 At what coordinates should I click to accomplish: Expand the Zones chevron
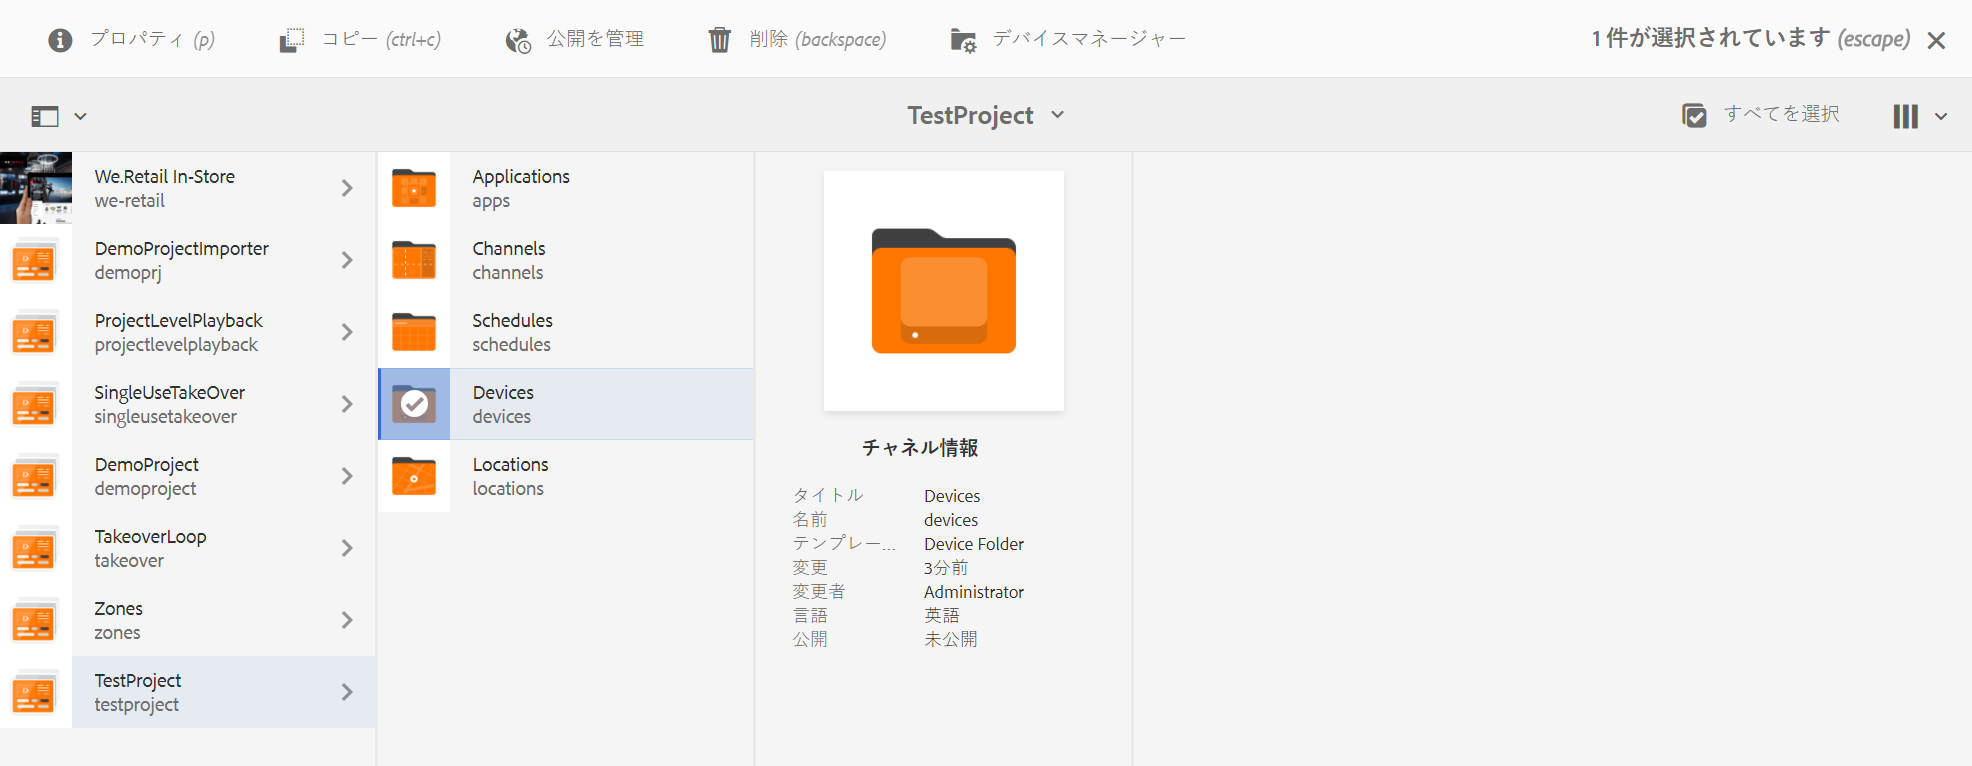click(x=347, y=620)
